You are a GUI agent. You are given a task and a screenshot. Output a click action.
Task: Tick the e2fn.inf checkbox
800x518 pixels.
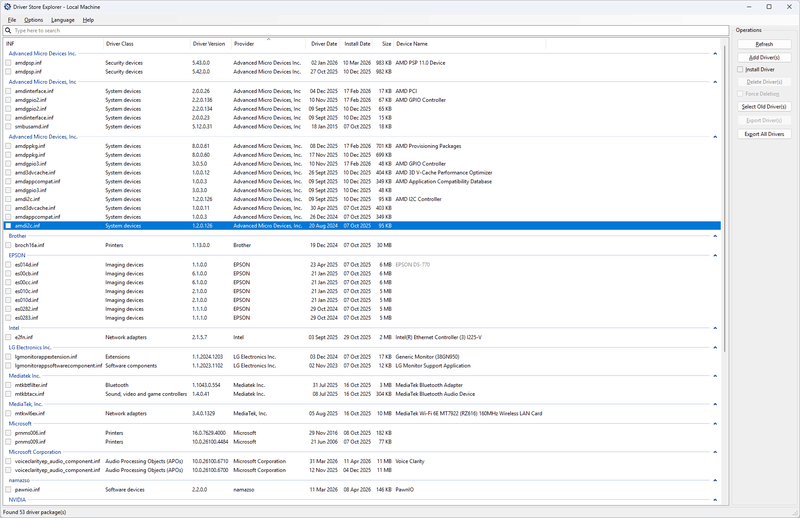[x=8, y=337]
